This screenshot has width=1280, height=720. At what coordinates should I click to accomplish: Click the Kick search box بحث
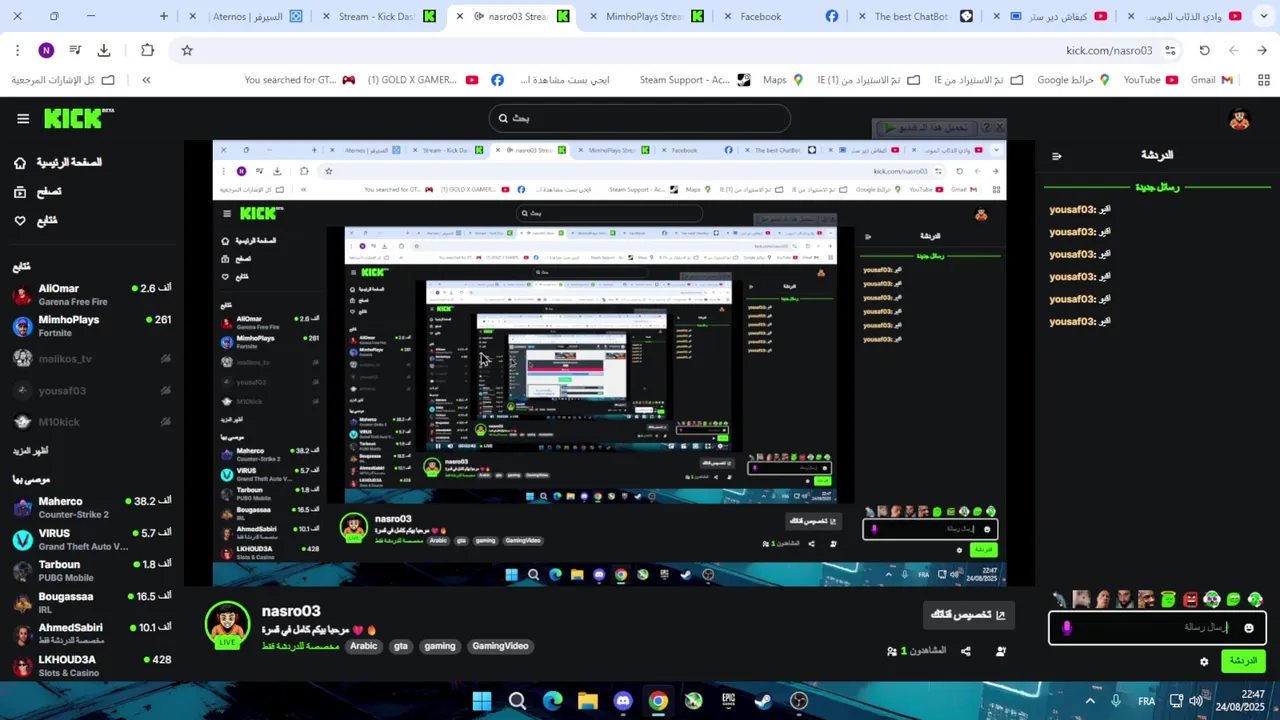[x=640, y=118]
